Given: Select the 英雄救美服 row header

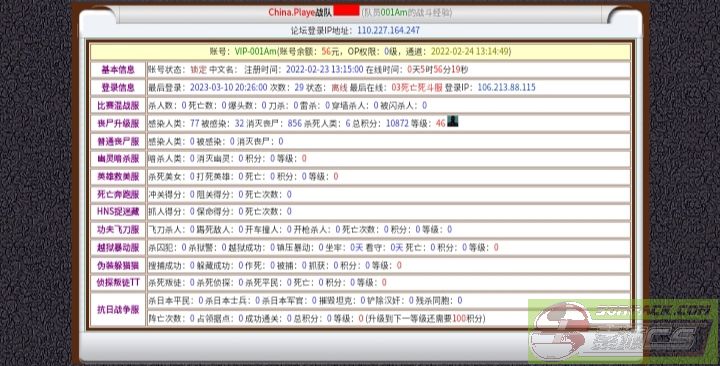Looking at the screenshot, I should (118, 176).
